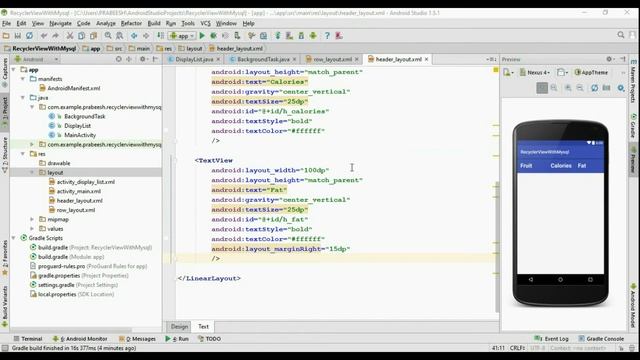640x360 pixels.
Task: Click the Make Project icon
Action: pyautogui.click(x=160, y=36)
